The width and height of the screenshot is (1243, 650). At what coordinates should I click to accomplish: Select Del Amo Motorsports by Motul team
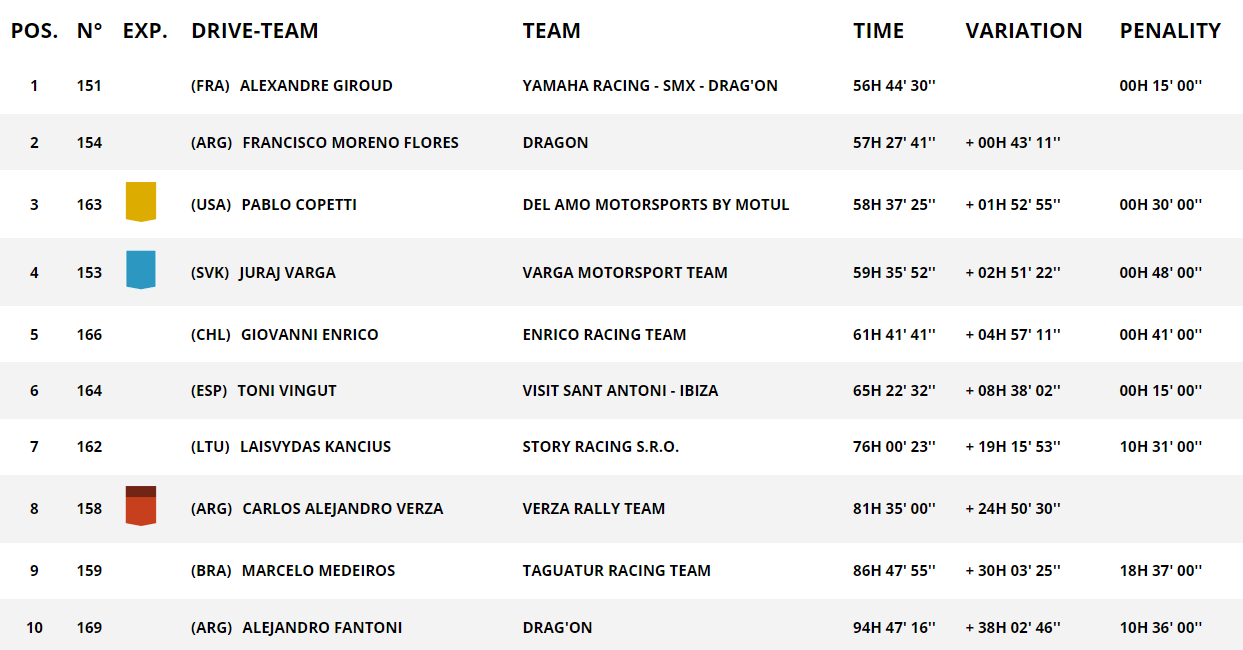(656, 205)
